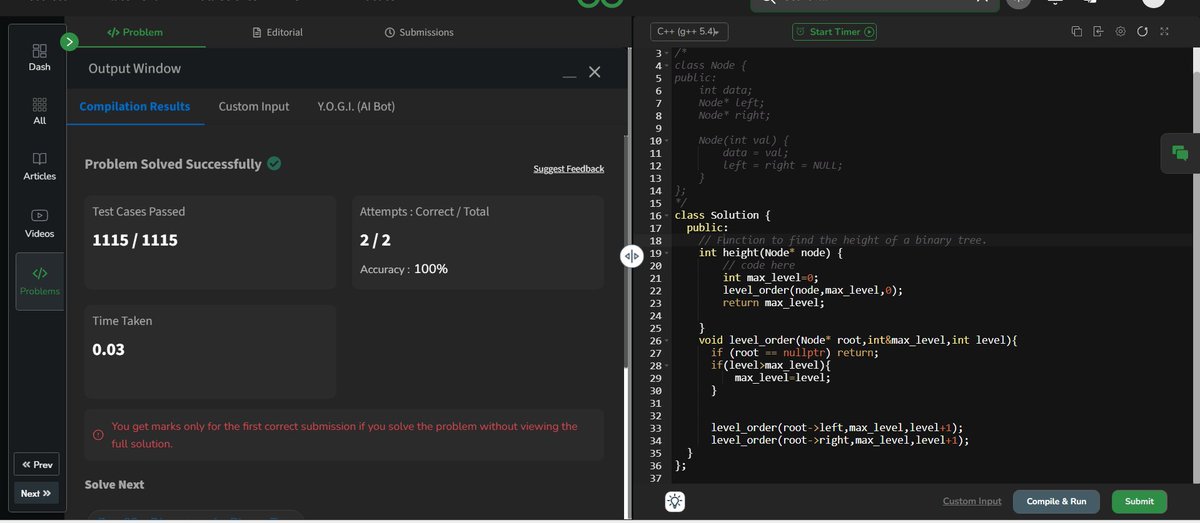
Task: Click the "Problem Solved Successfully" heading
Action: 173,164
